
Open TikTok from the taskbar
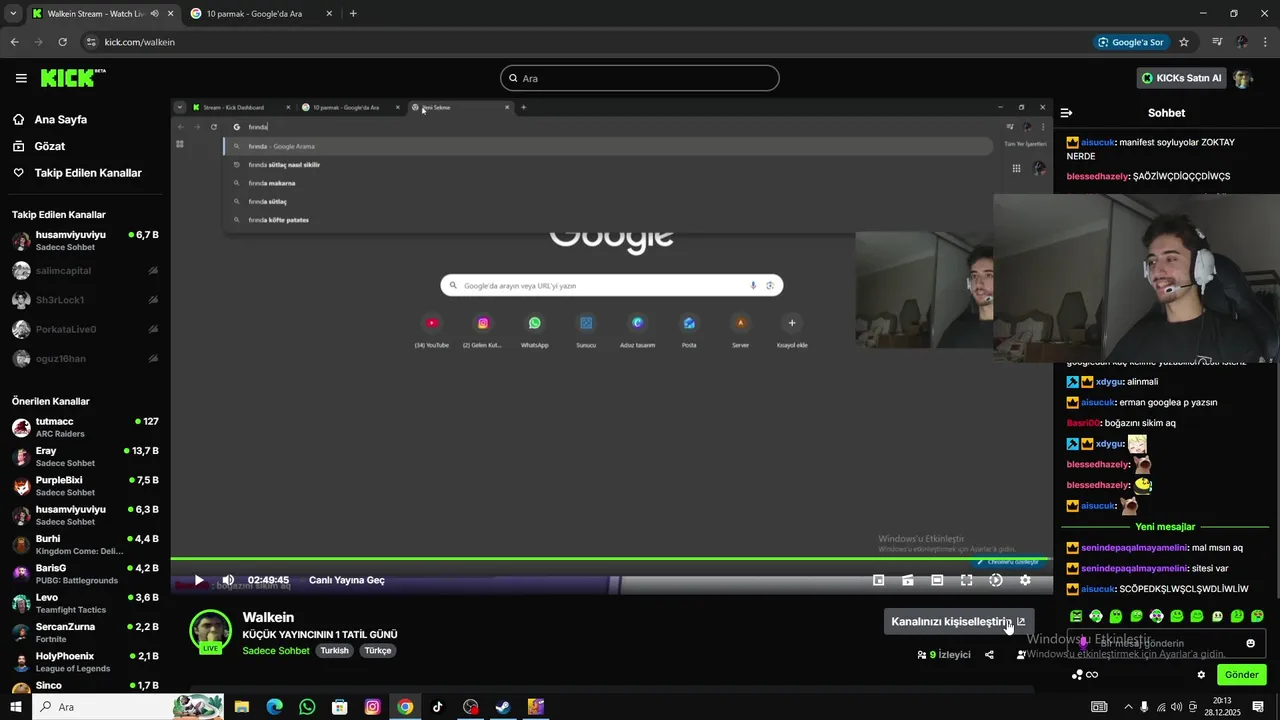(x=437, y=707)
